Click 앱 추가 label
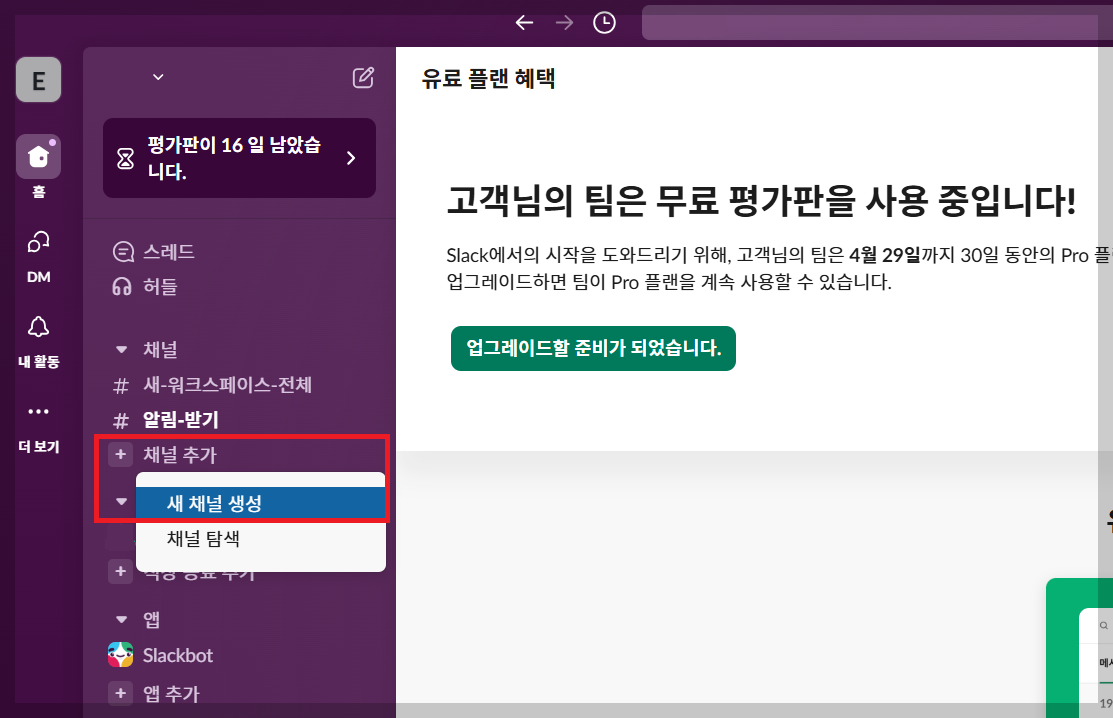The width and height of the screenshot is (1113, 718). click(171, 693)
